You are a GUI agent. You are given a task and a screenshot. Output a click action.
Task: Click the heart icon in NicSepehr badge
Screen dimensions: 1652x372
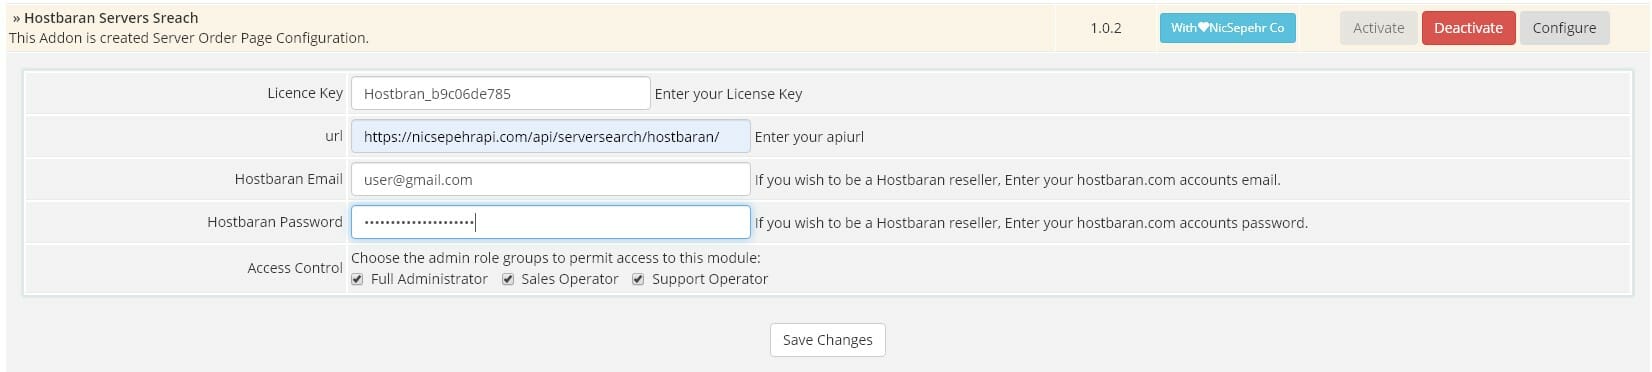(x=1203, y=27)
